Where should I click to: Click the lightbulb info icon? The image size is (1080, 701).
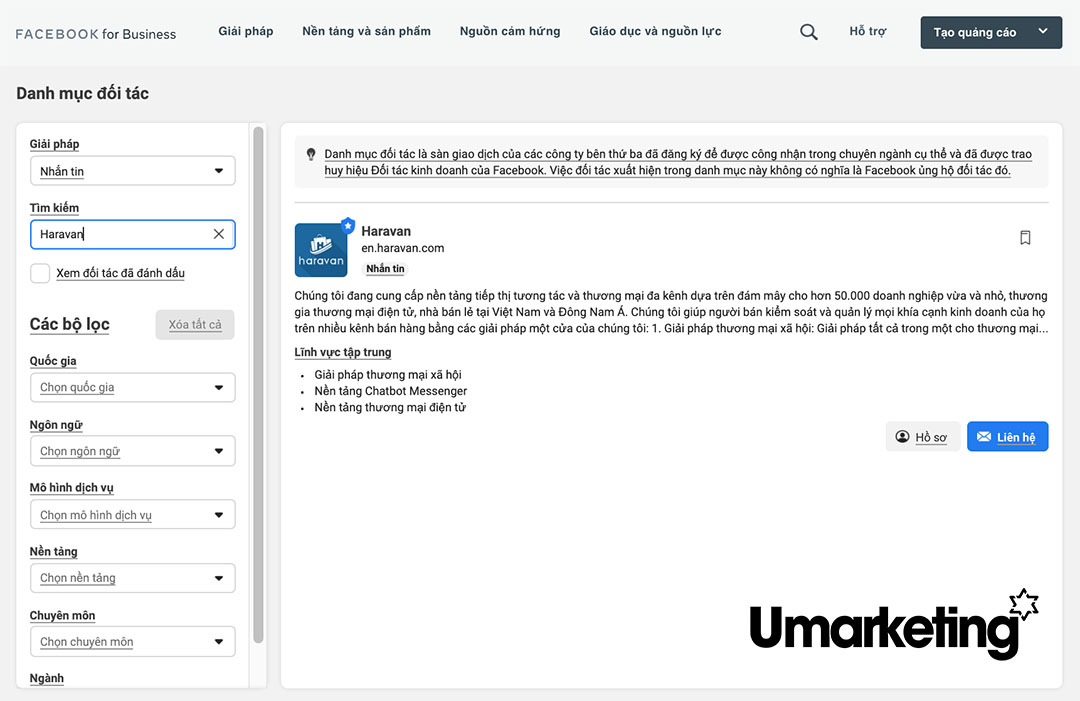[x=311, y=155]
